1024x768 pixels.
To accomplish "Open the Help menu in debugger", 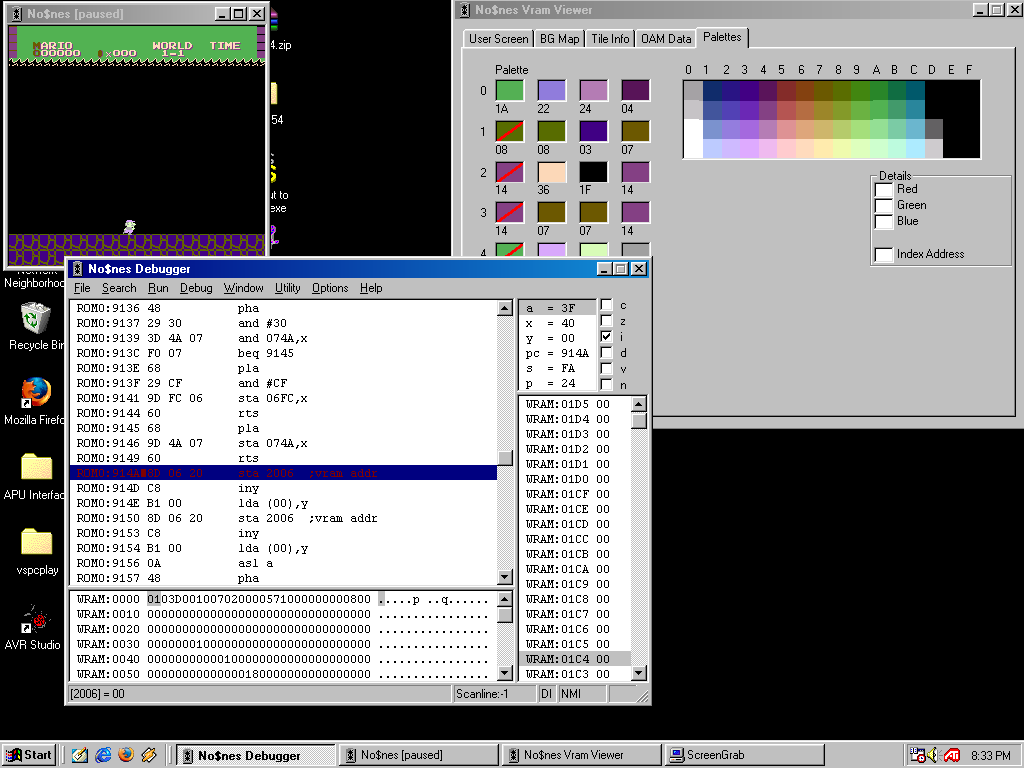I will (x=371, y=288).
